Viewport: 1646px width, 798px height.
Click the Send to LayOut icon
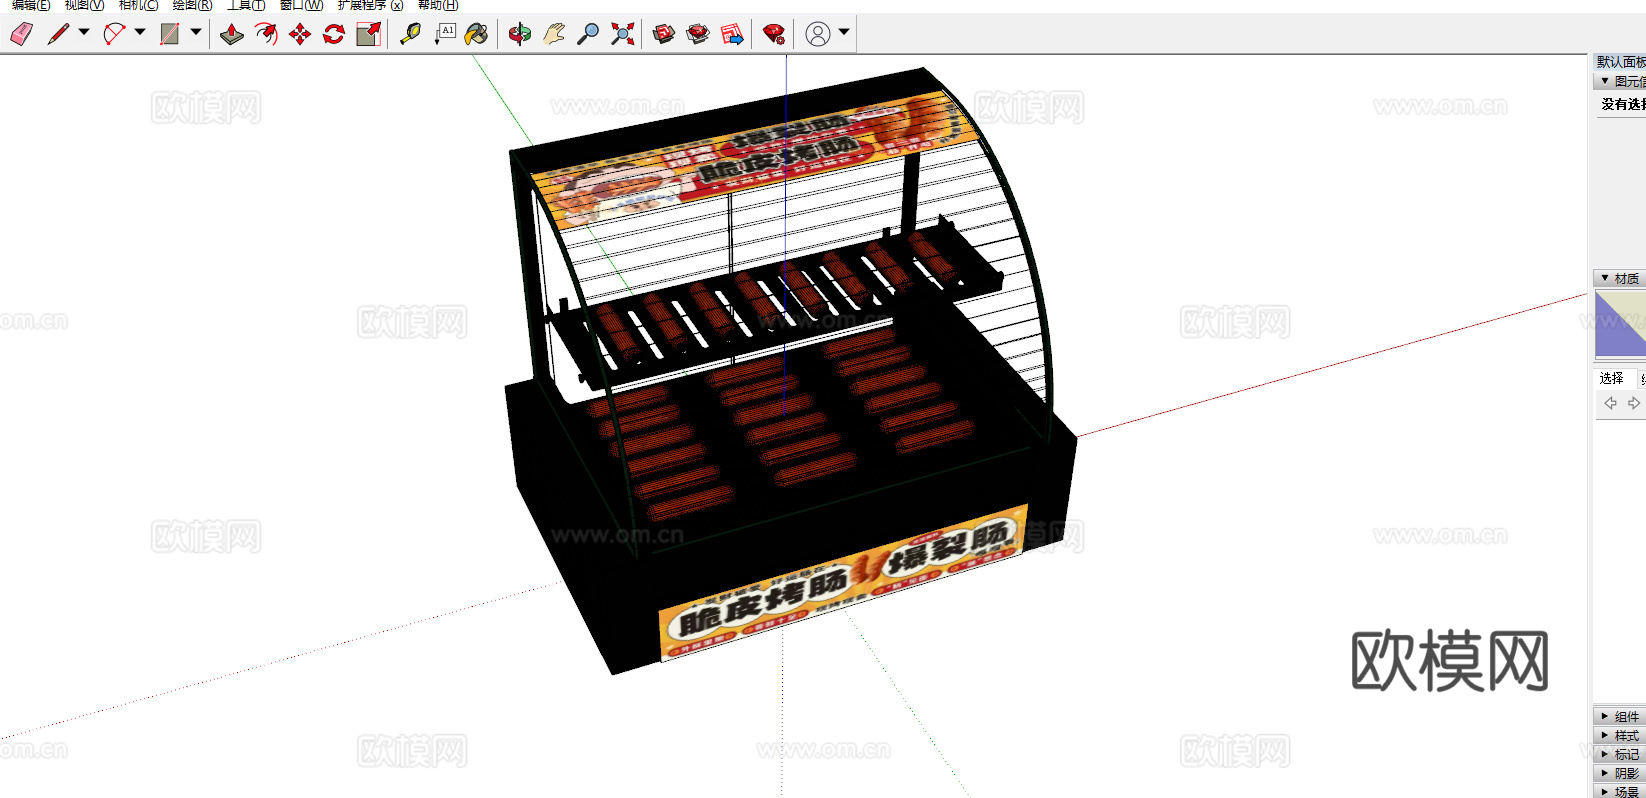(732, 34)
